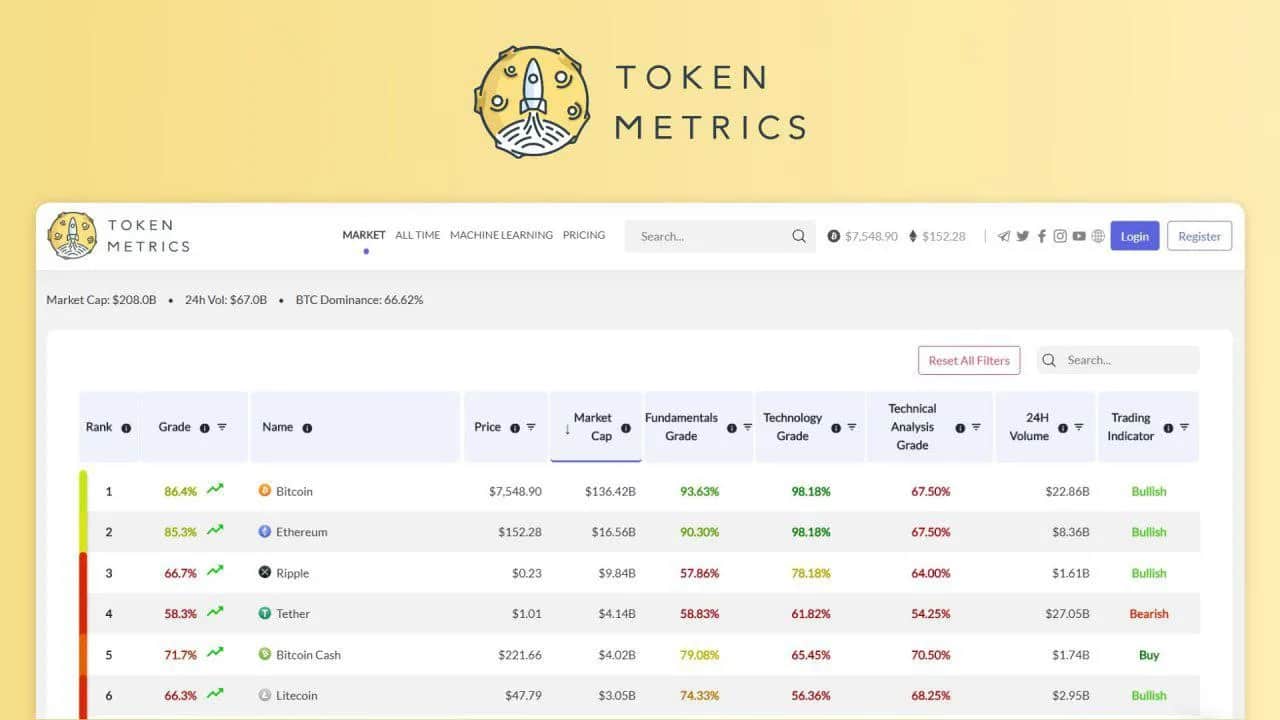Viewport: 1280px width, 720px height.
Task: Click the info icon next to Market Cap
Action: [x=626, y=428]
